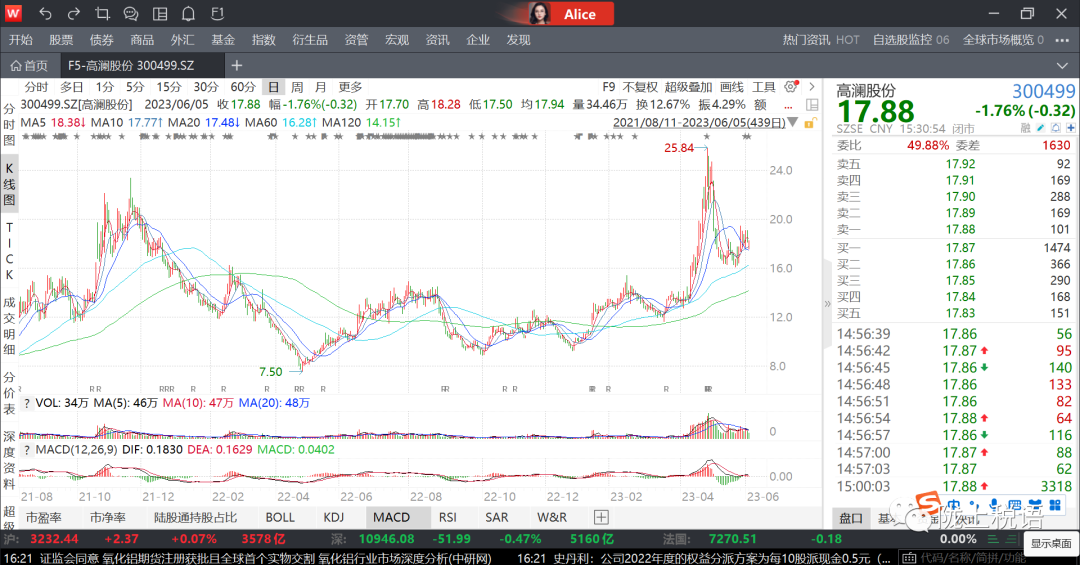This screenshot has width=1080, height=565.
Task: Switch to the KDJ indicator tab
Action: [333, 517]
